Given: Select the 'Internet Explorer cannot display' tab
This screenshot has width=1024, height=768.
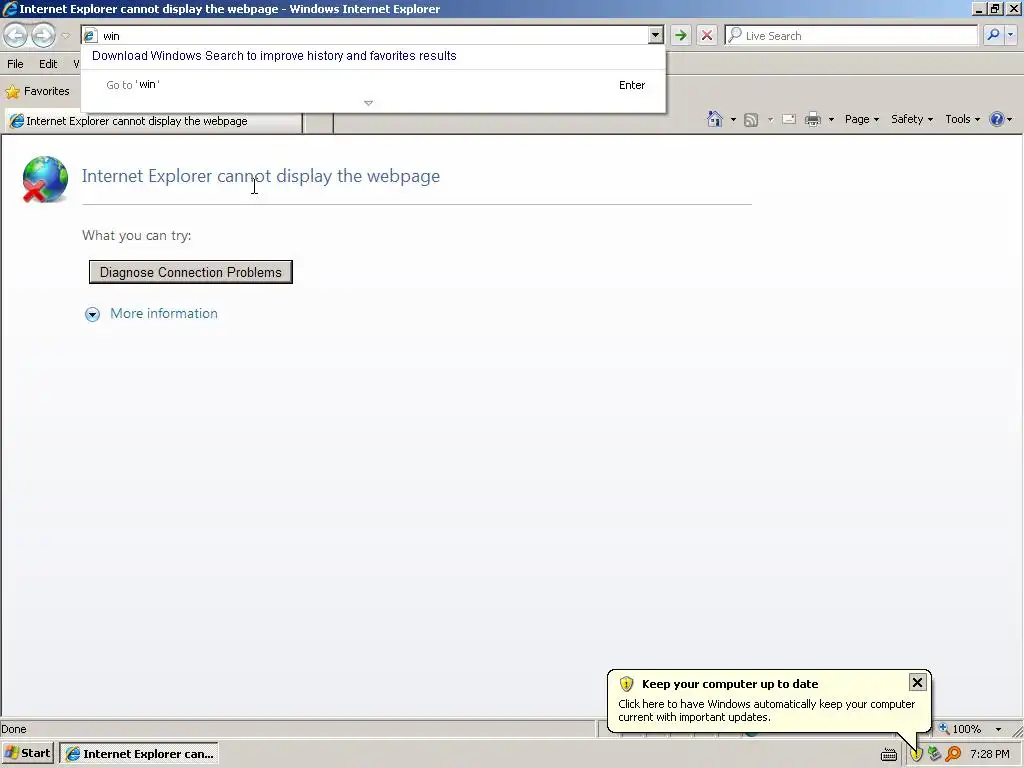Looking at the screenshot, I should click(153, 121).
